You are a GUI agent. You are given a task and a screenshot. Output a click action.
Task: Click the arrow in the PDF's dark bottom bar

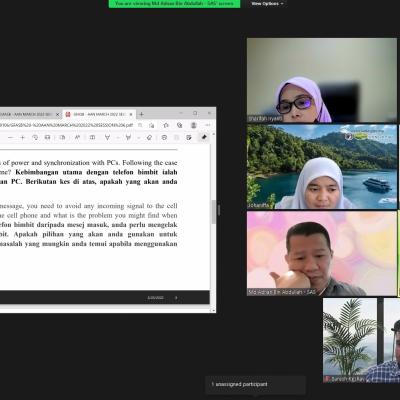click(176, 298)
